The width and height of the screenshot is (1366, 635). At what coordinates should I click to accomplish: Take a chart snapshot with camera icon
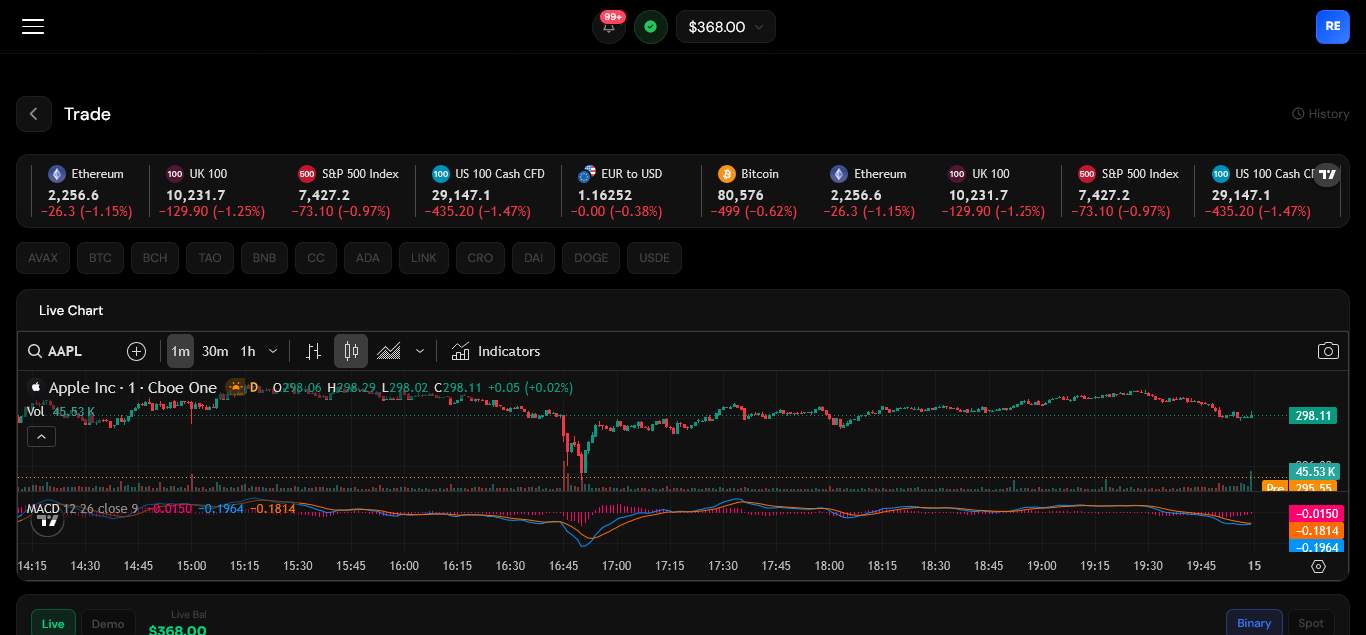tap(1328, 351)
